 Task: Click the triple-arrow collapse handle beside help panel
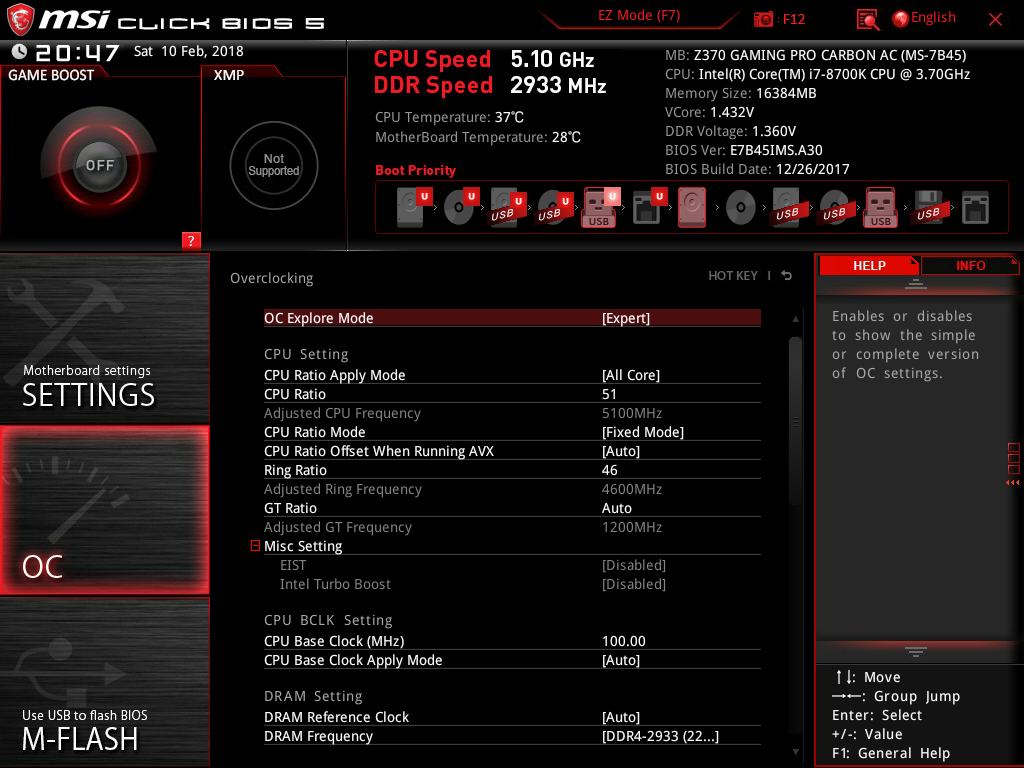[1012, 483]
